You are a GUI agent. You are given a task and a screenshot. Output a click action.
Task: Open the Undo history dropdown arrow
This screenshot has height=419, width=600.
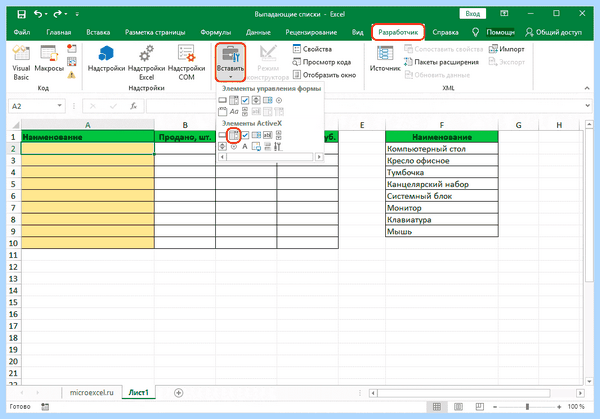[46, 14]
